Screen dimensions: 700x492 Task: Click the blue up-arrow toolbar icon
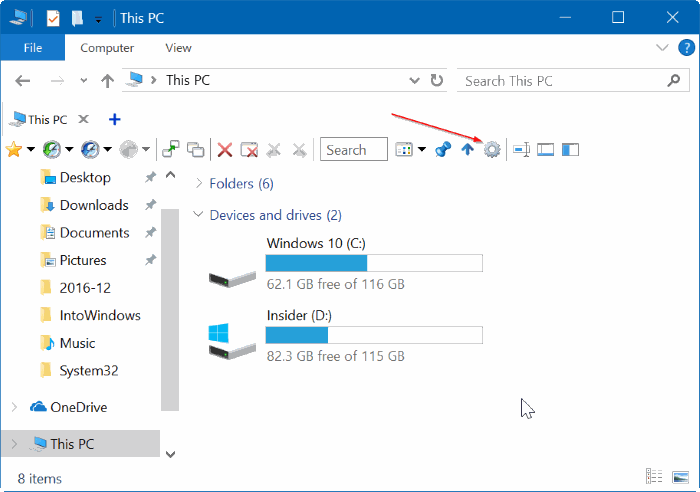pyautogui.click(x=467, y=150)
